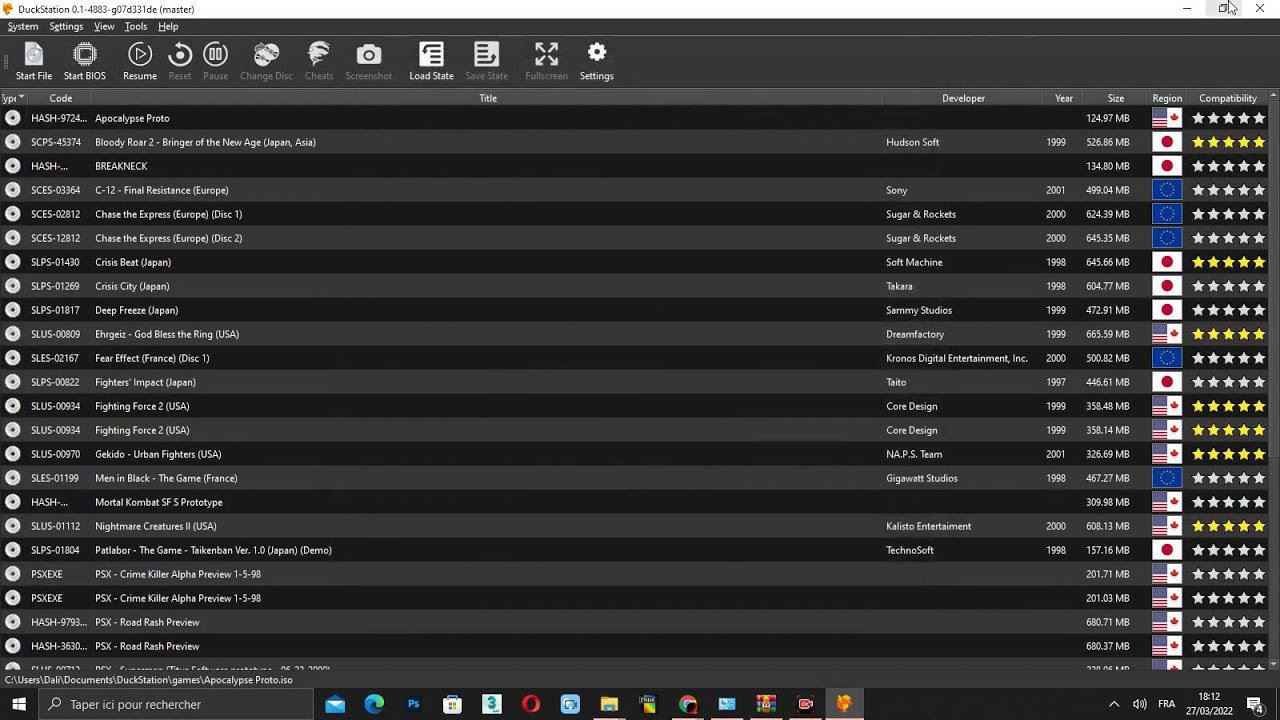Click Hudson Soft developer cell
This screenshot has height=720, width=1280.
913,142
